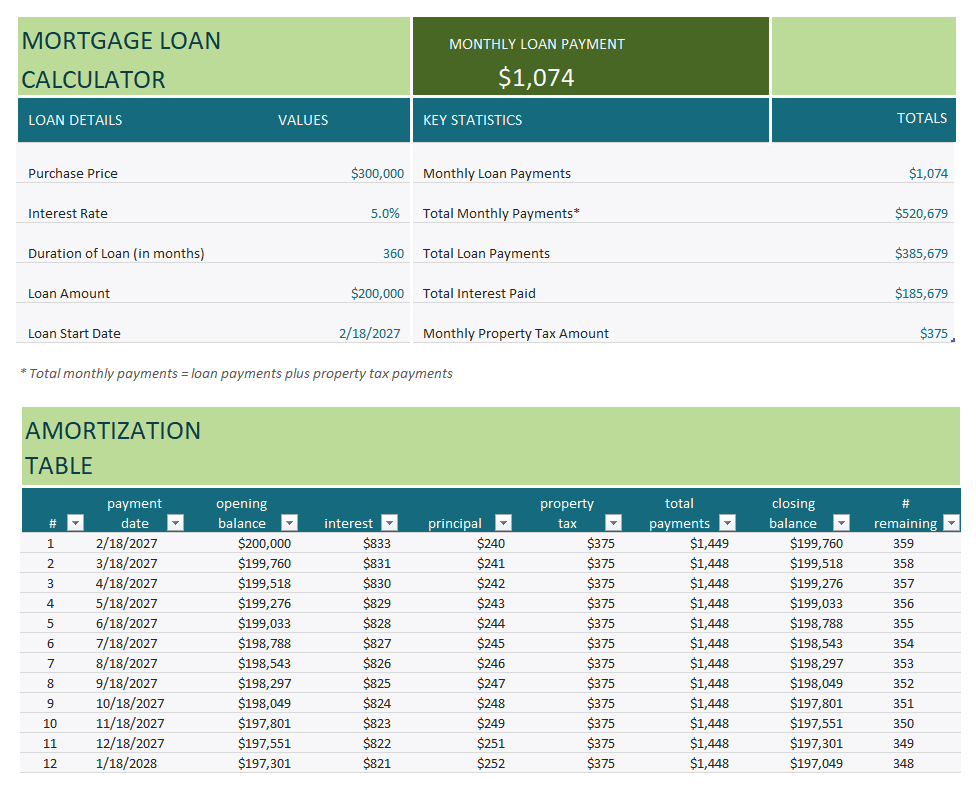Open the # remaining filter dropdown
The height and width of the screenshot is (809, 976).
pyautogui.click(x=952, y=523)
